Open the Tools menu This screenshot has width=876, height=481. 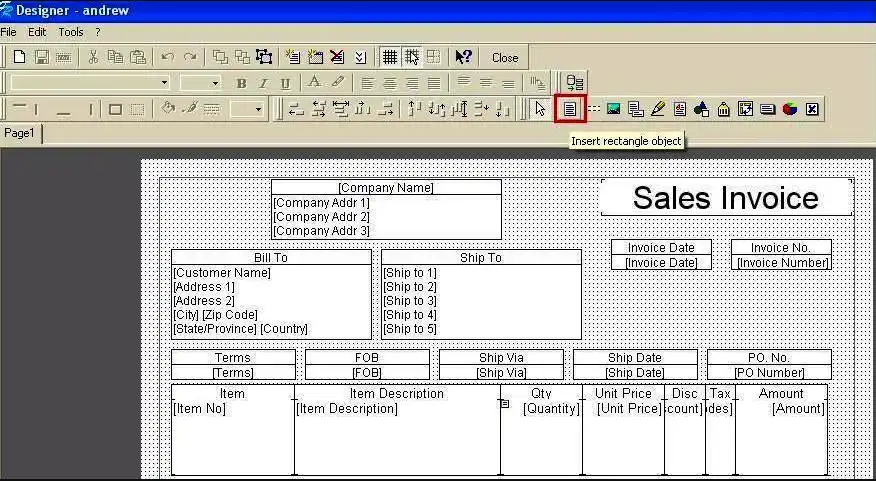[x=70, y=32]
